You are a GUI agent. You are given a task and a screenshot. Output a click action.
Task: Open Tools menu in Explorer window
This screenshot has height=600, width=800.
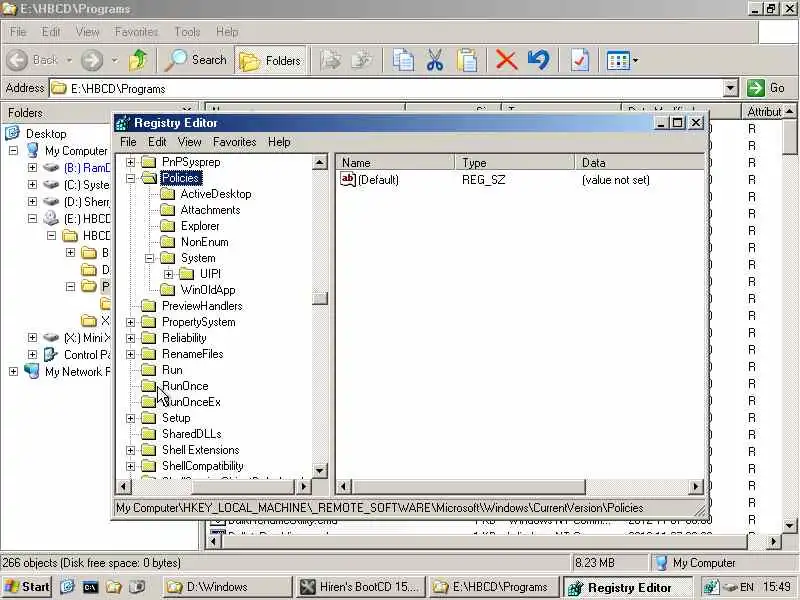coord(187,32)
